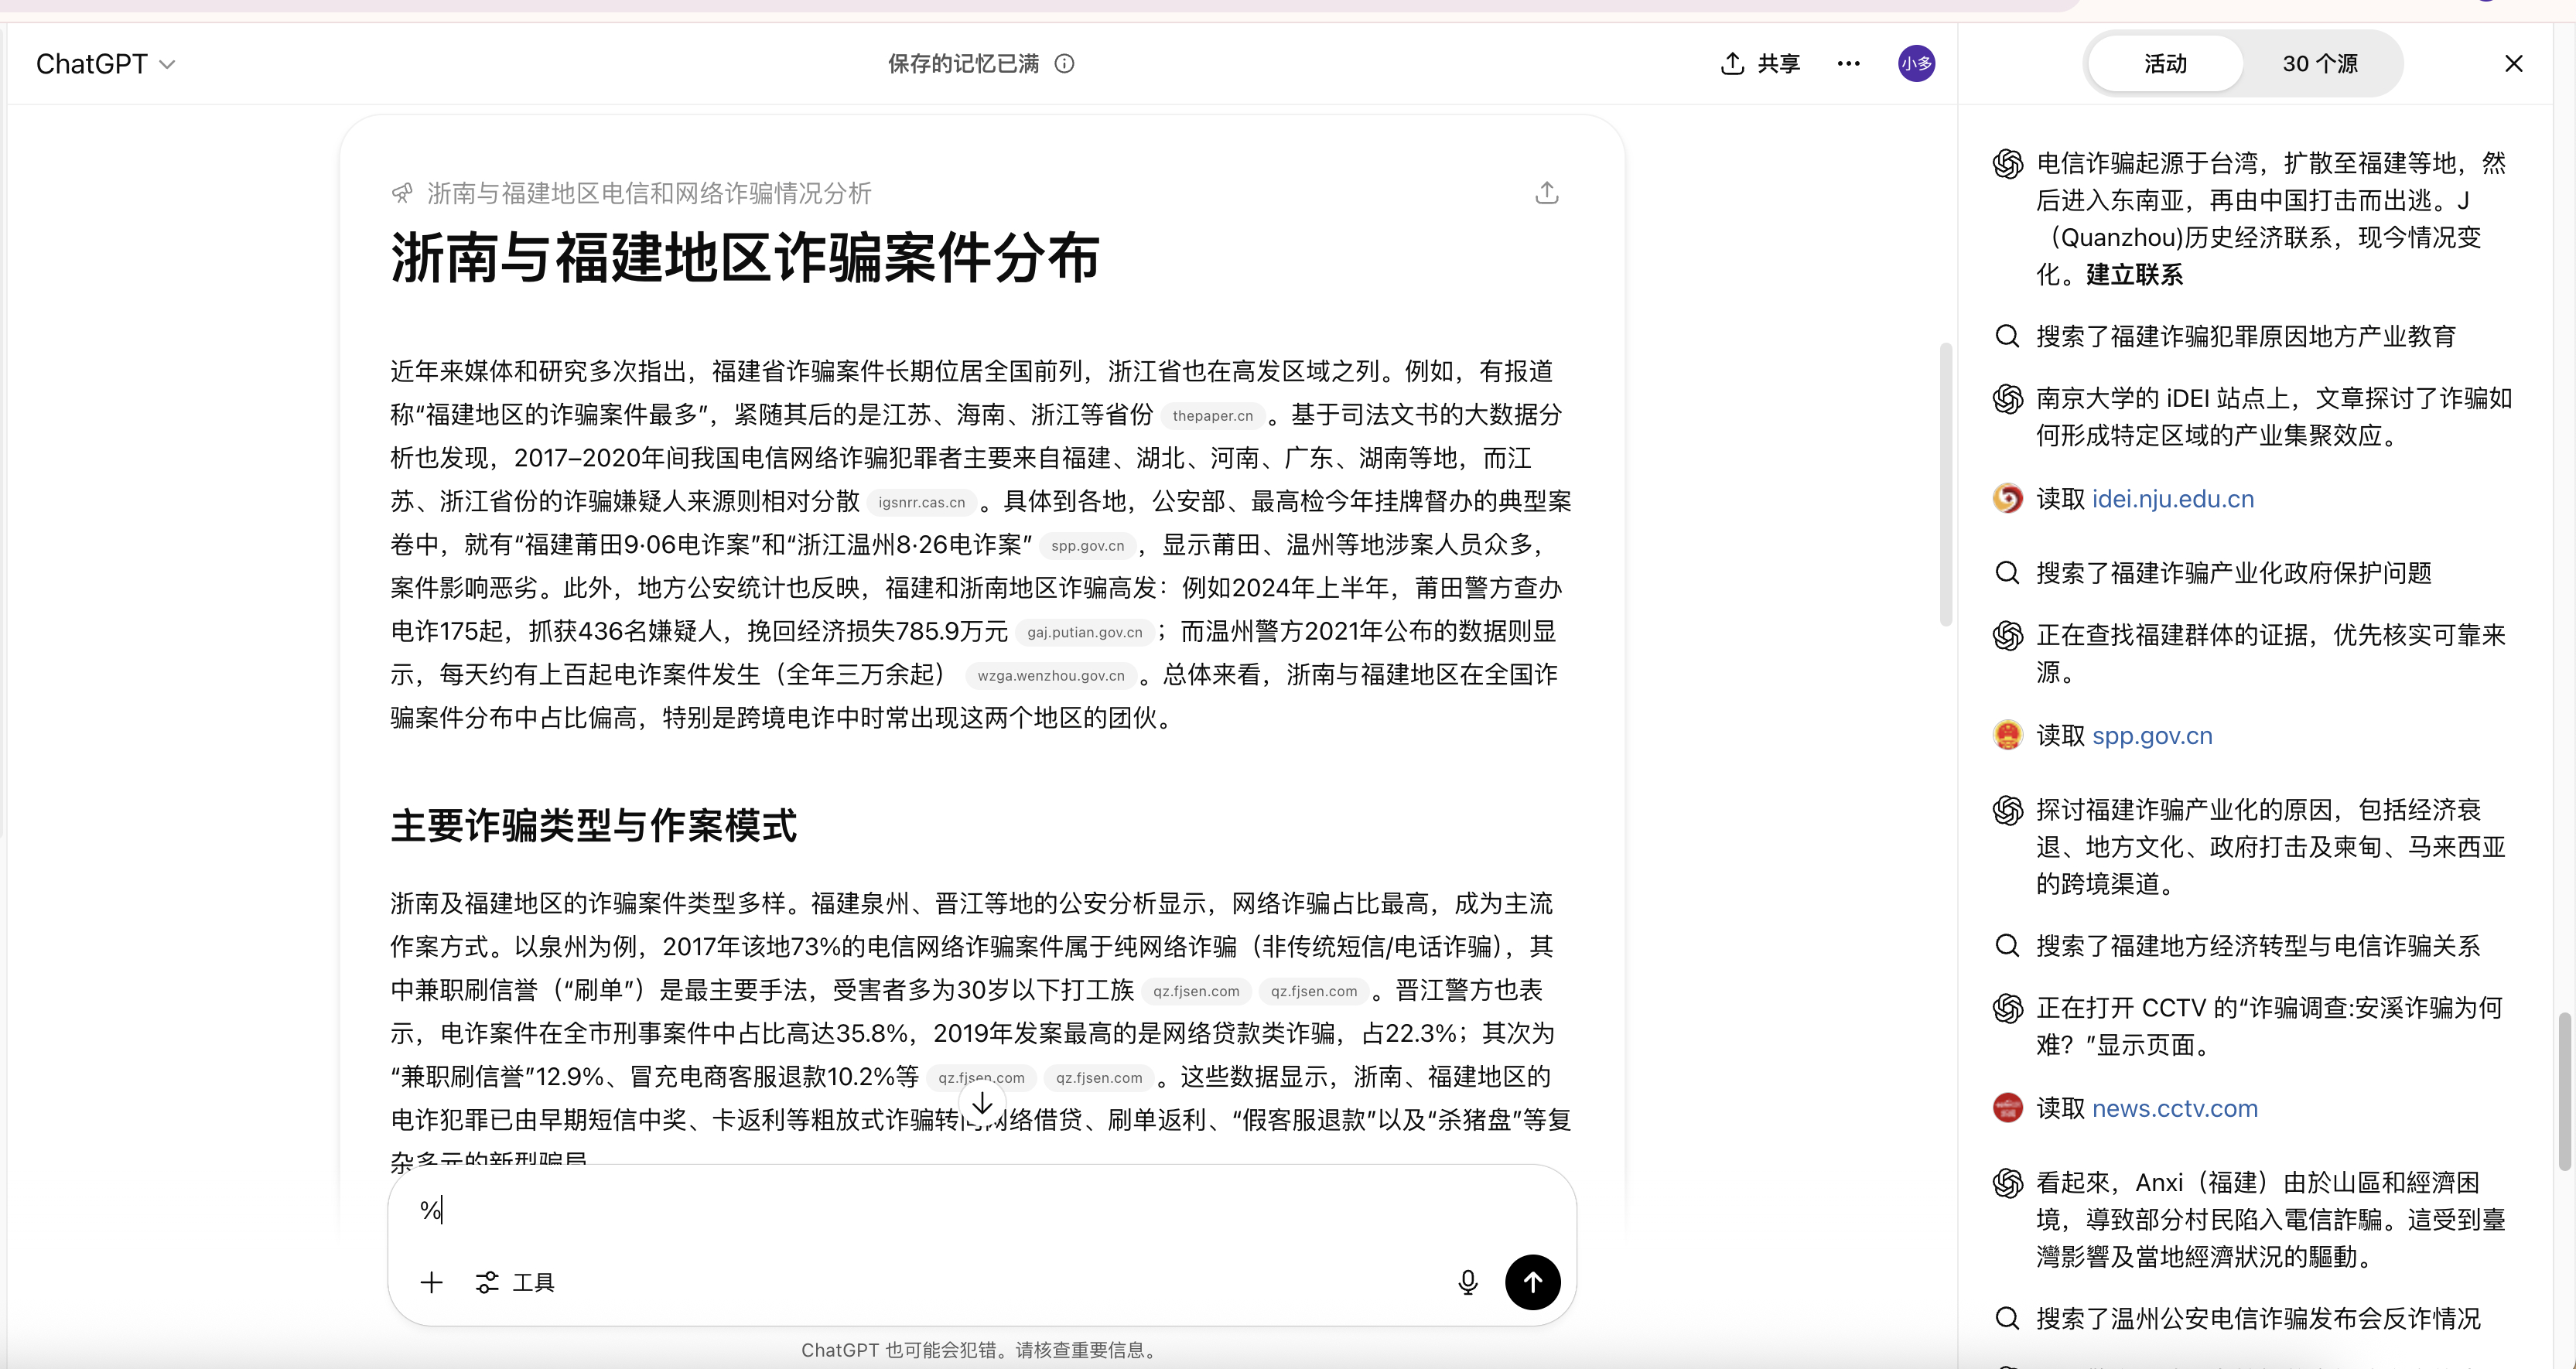Click the send message arrow button
Image resolution: width=2576 pixels, height=1369 pixels.
pos(1532,1281)
